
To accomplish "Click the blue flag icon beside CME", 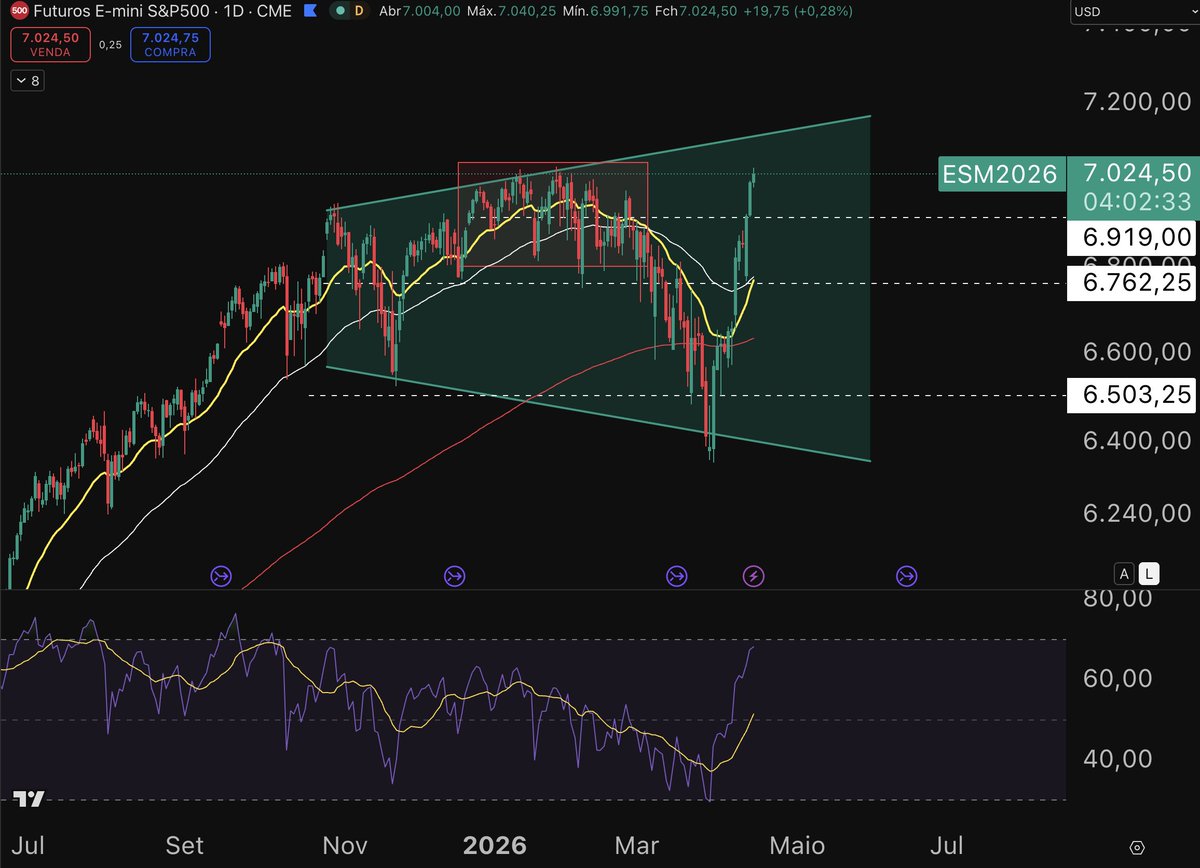I will [311, 11].
